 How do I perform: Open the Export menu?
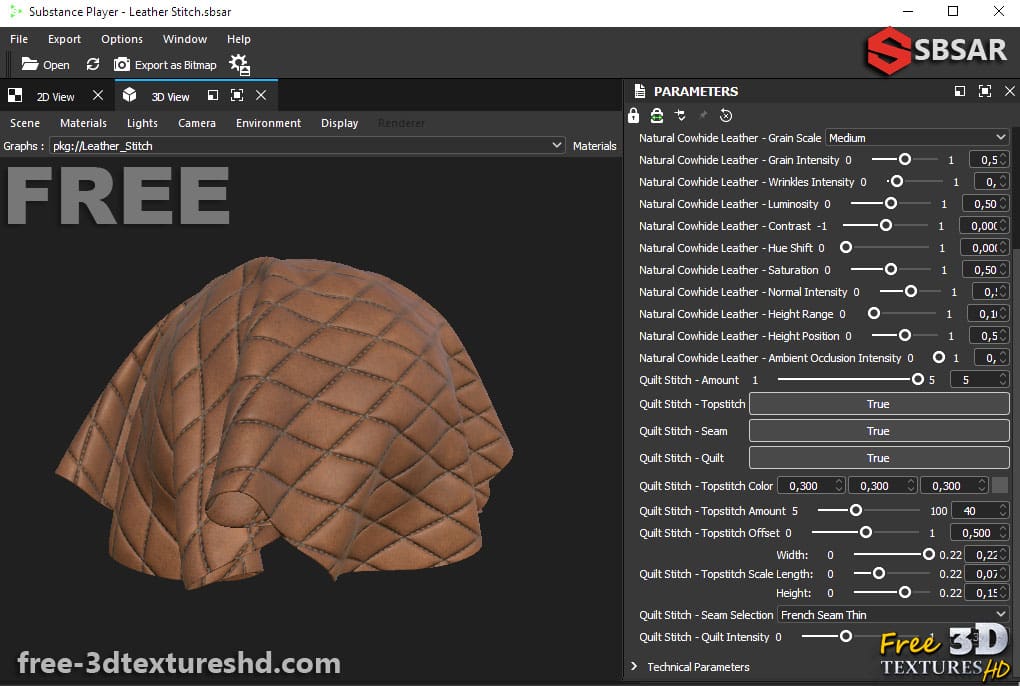point(64,39)
